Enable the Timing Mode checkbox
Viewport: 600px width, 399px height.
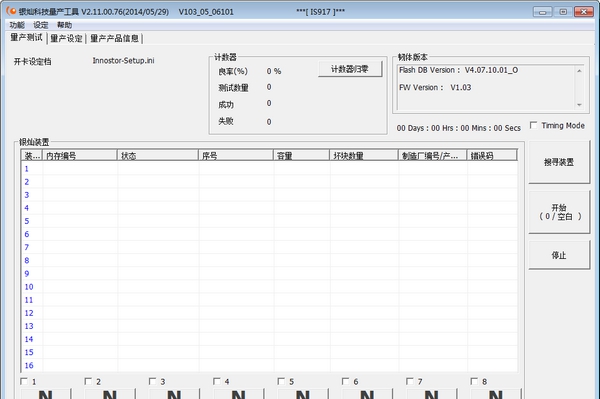[533, 125]
